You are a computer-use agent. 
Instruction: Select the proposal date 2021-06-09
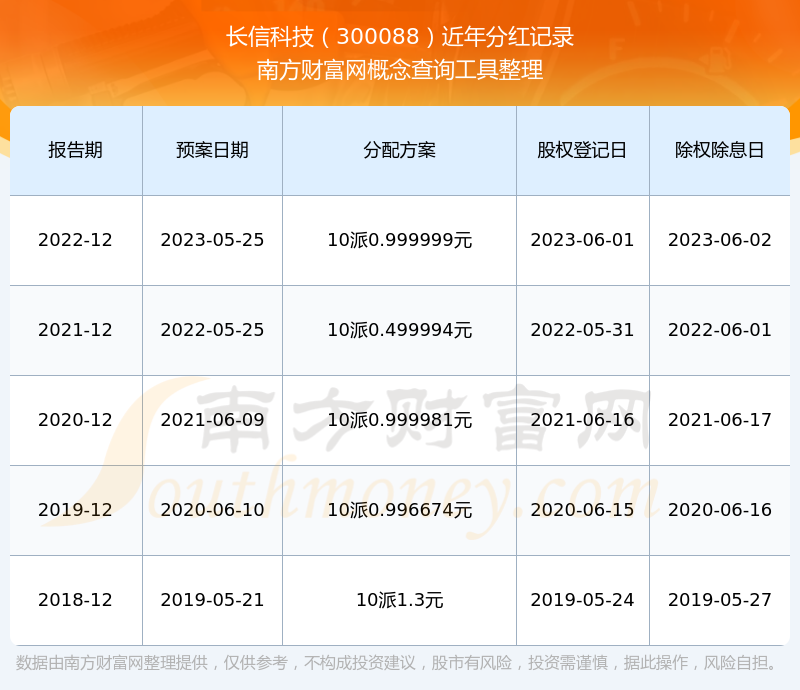click(212, 420)
